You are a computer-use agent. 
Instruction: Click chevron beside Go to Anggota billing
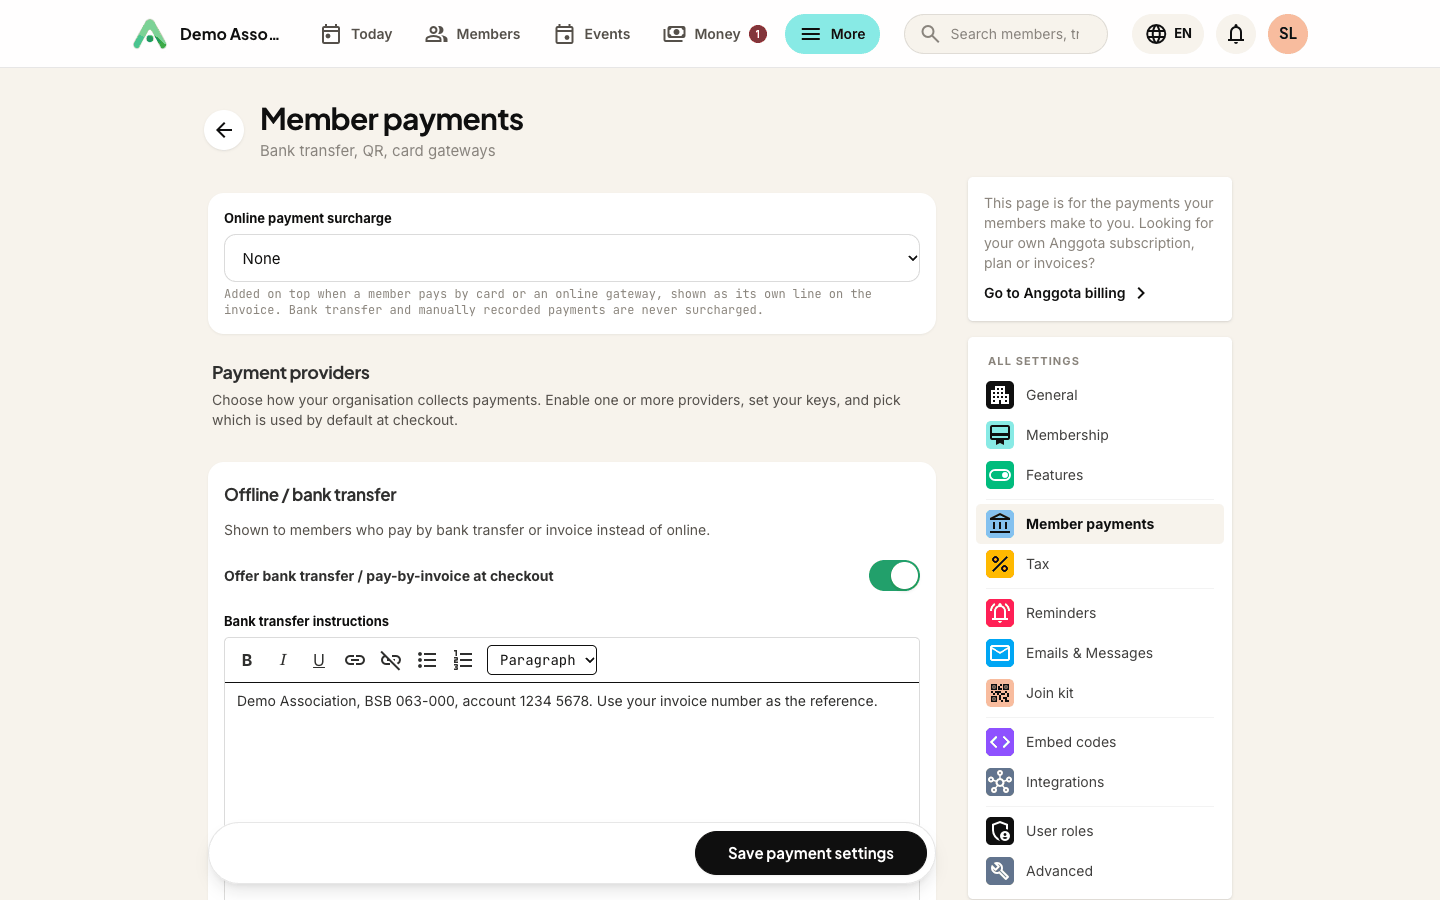[x=1141, y=293]
